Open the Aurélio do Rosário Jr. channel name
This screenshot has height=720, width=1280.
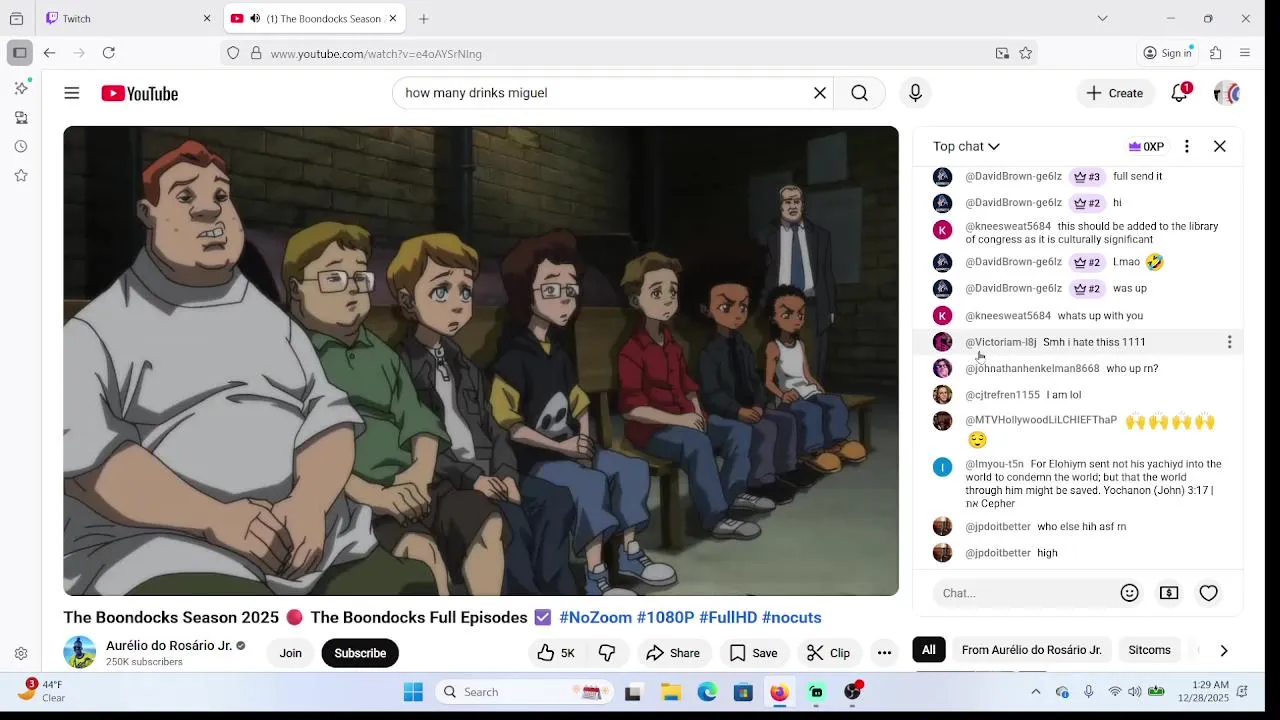point(169,645)
